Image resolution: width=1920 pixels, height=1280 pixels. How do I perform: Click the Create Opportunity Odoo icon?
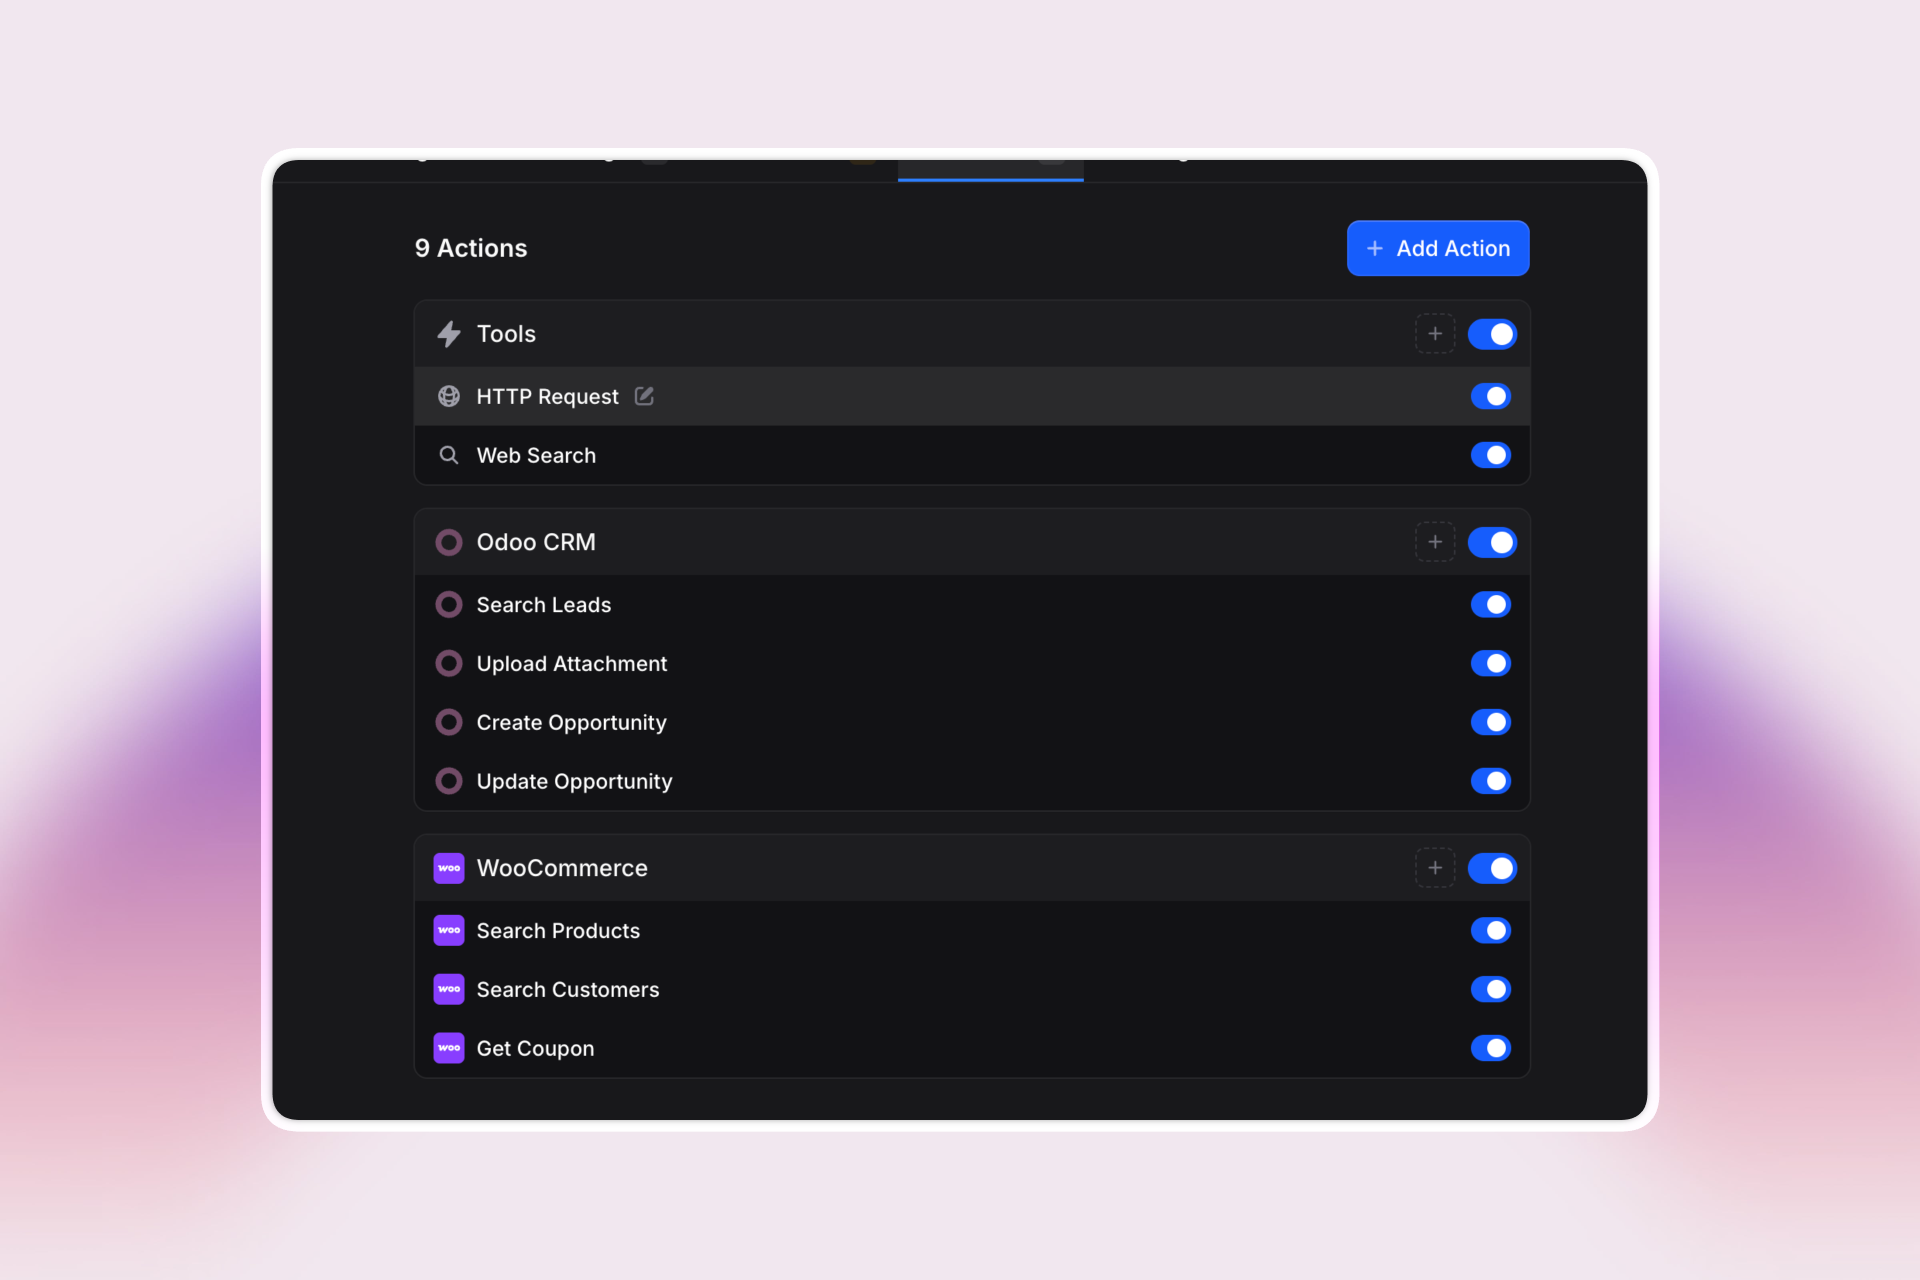point(449,722)
